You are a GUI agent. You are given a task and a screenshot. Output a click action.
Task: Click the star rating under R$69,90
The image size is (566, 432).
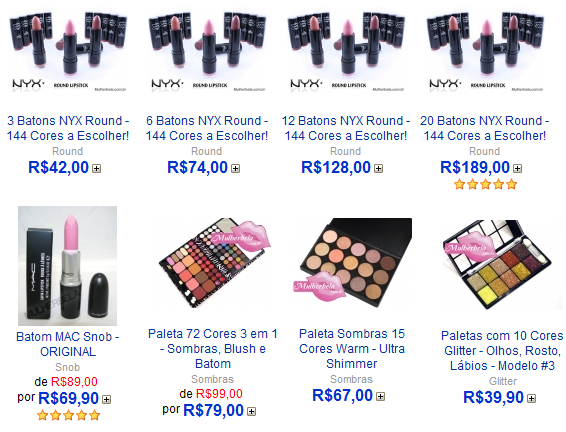[x=68, y=415]
